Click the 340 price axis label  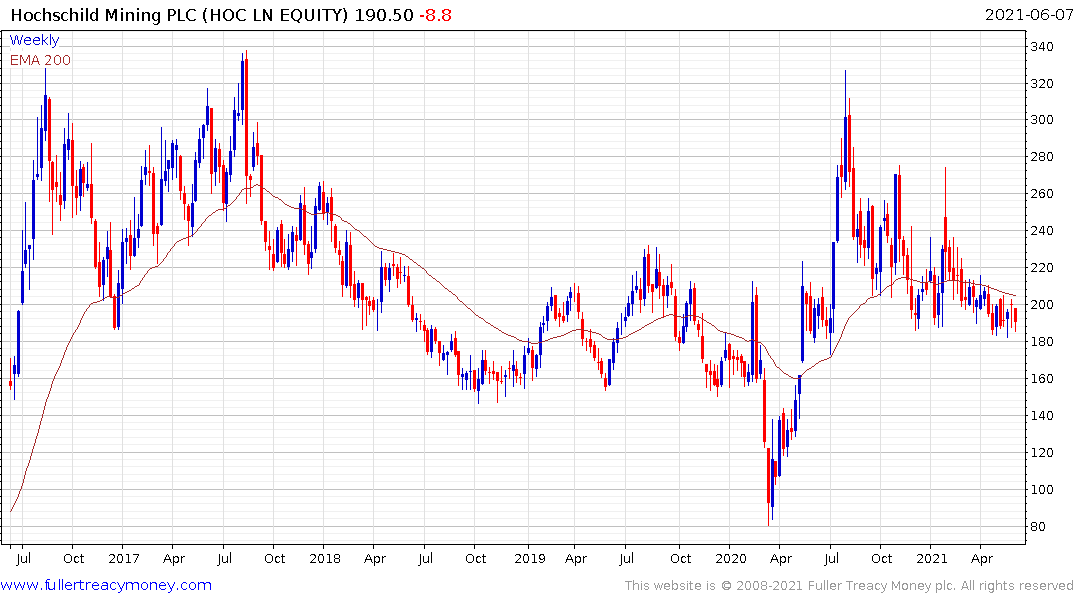coord(1042,47)
